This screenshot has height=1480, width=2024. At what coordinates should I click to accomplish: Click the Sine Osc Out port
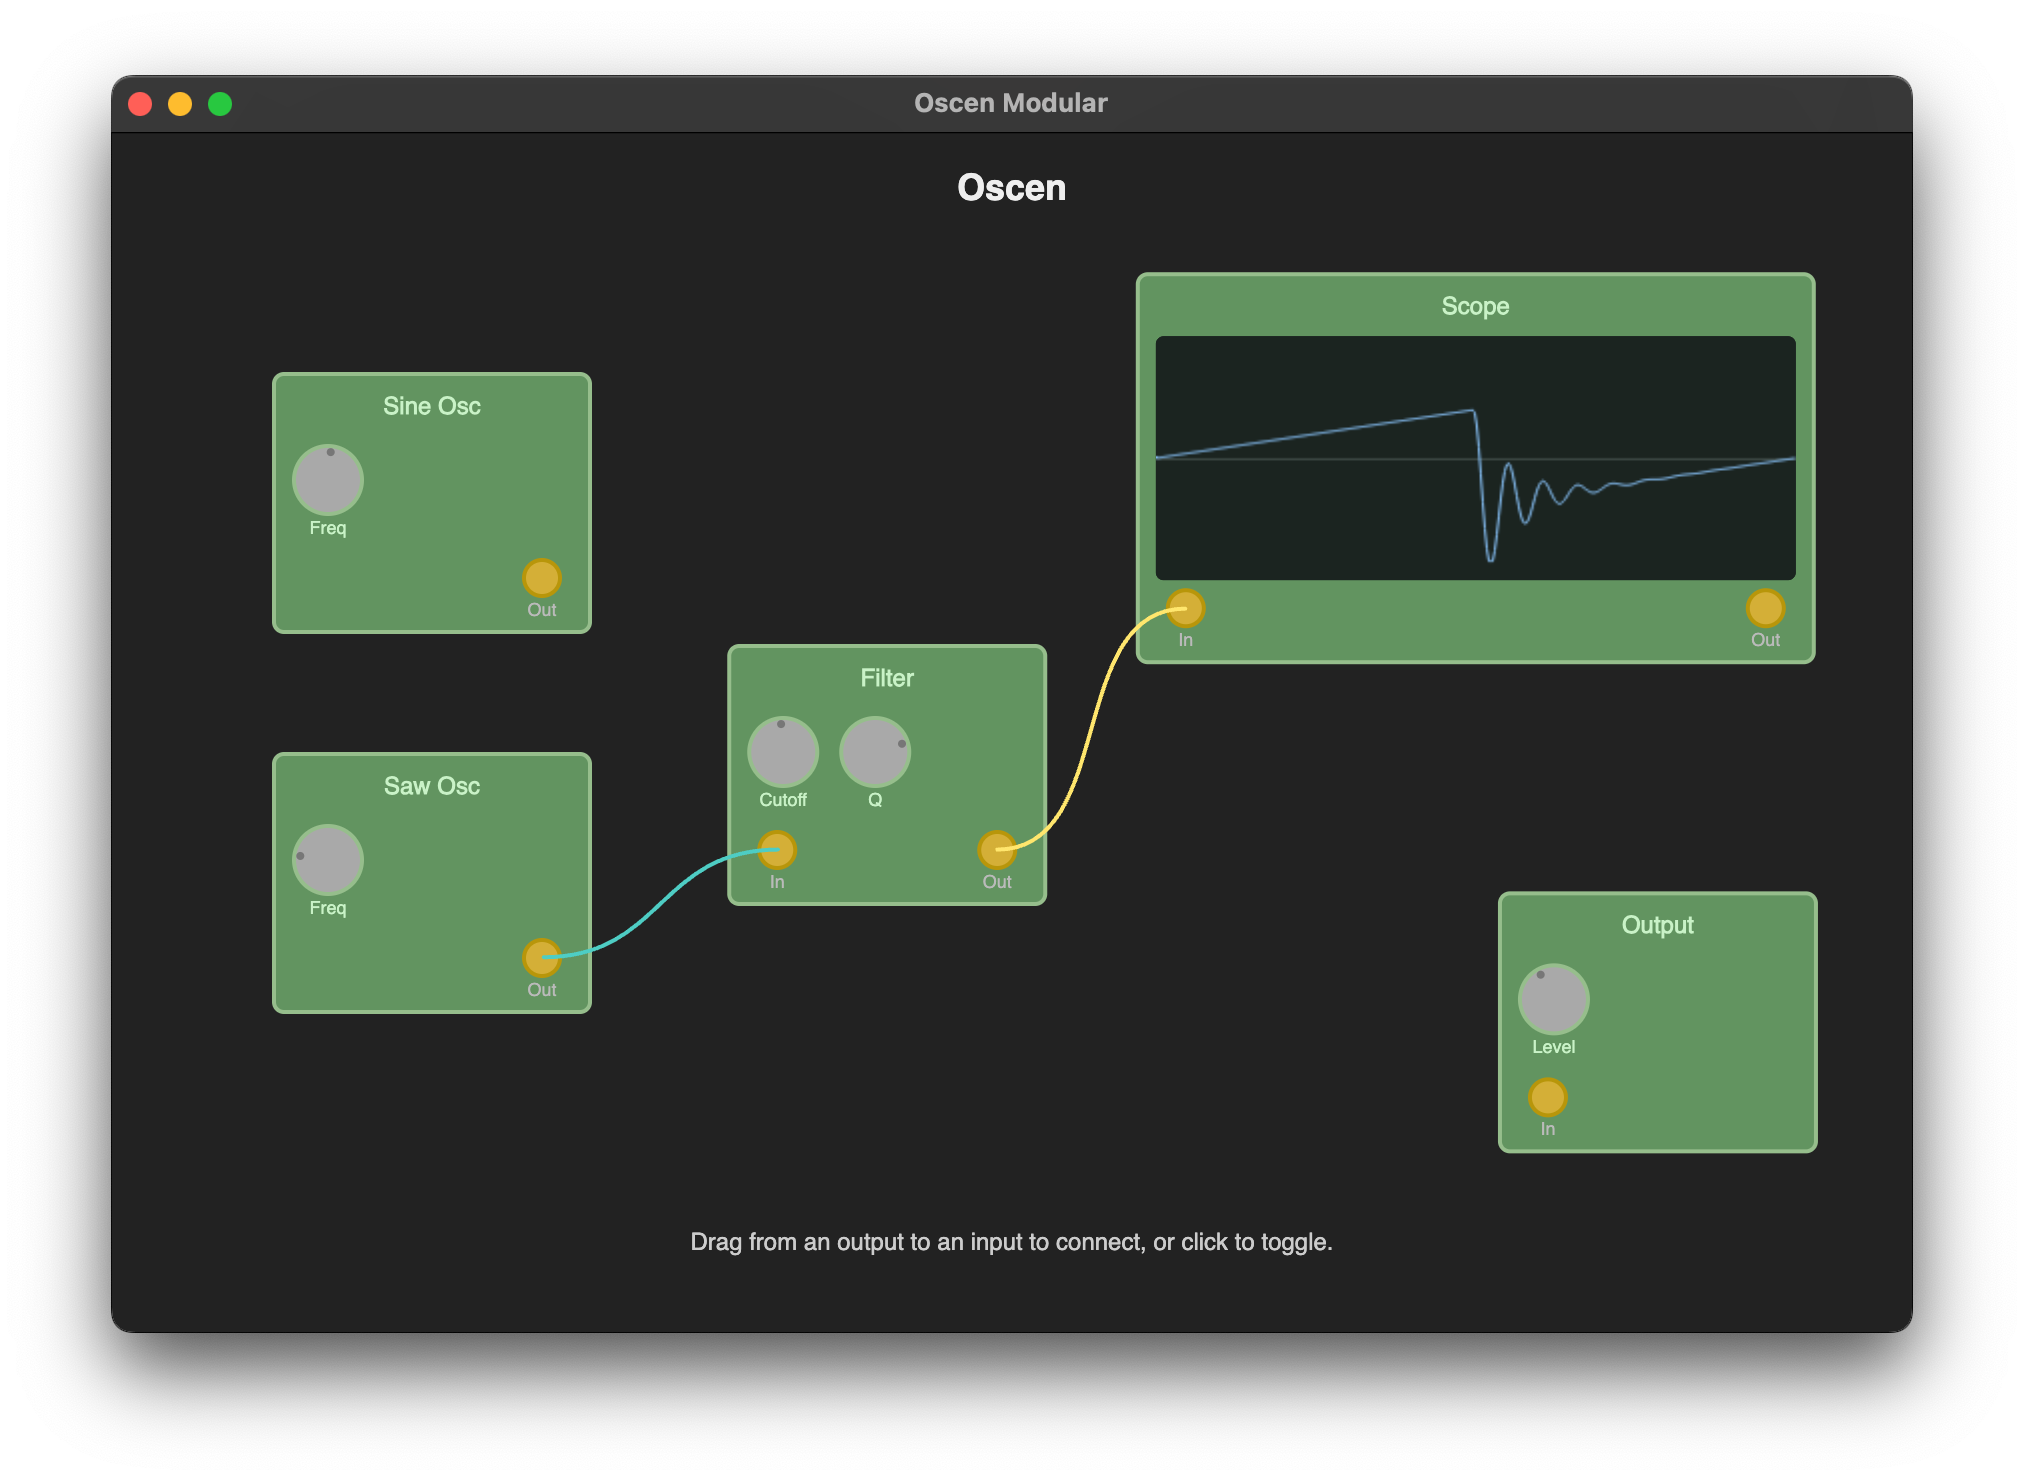click(x=542, y=578)
